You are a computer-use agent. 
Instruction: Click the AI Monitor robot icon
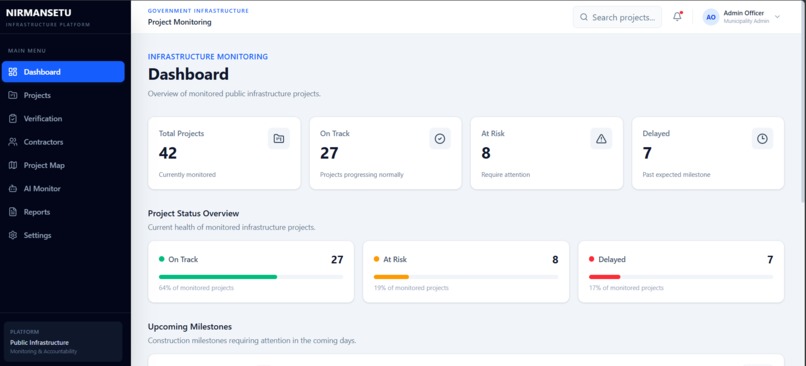pos(13,189)
